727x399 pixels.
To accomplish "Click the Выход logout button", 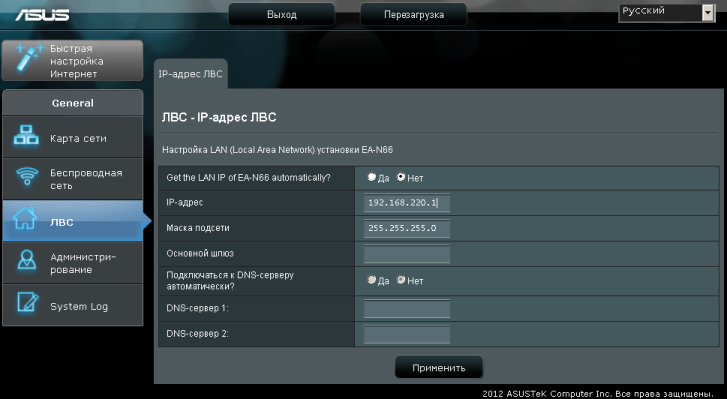I will point(281,14).
